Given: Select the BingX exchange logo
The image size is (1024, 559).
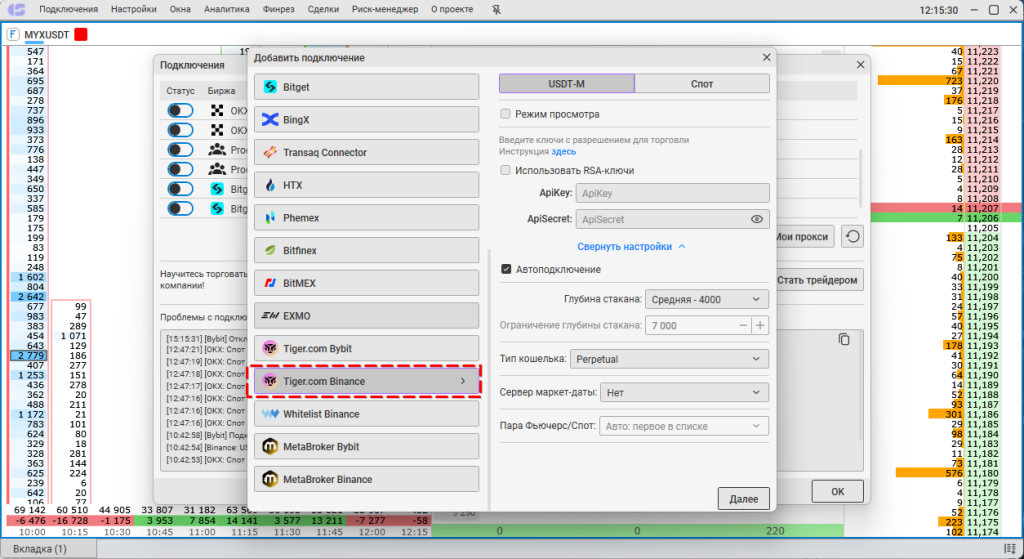Looking at the screenshot, I should (x=270, y=120).
